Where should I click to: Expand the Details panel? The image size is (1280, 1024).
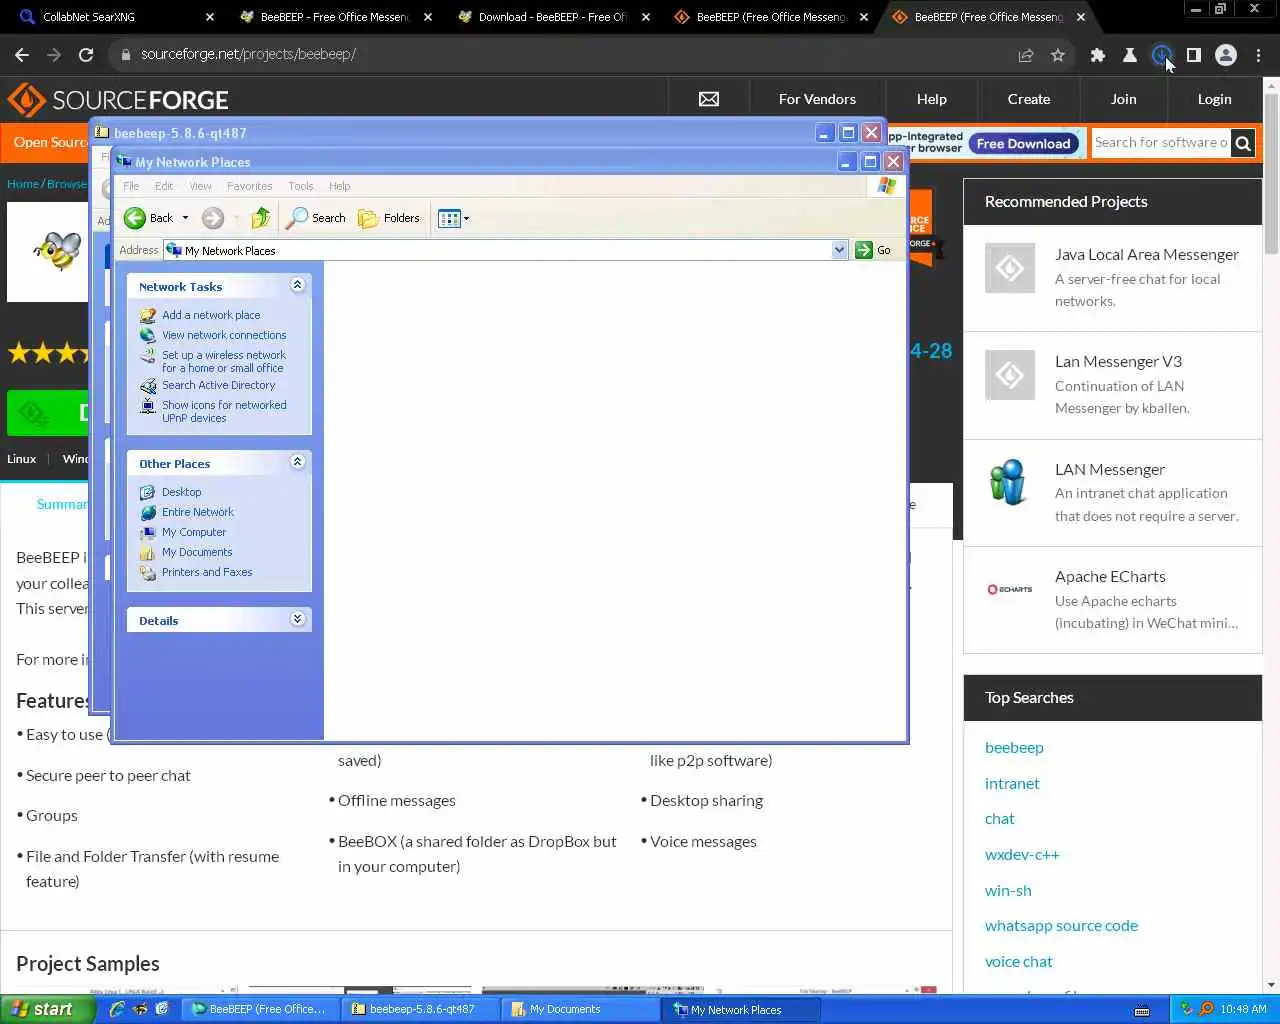(297, 619)
